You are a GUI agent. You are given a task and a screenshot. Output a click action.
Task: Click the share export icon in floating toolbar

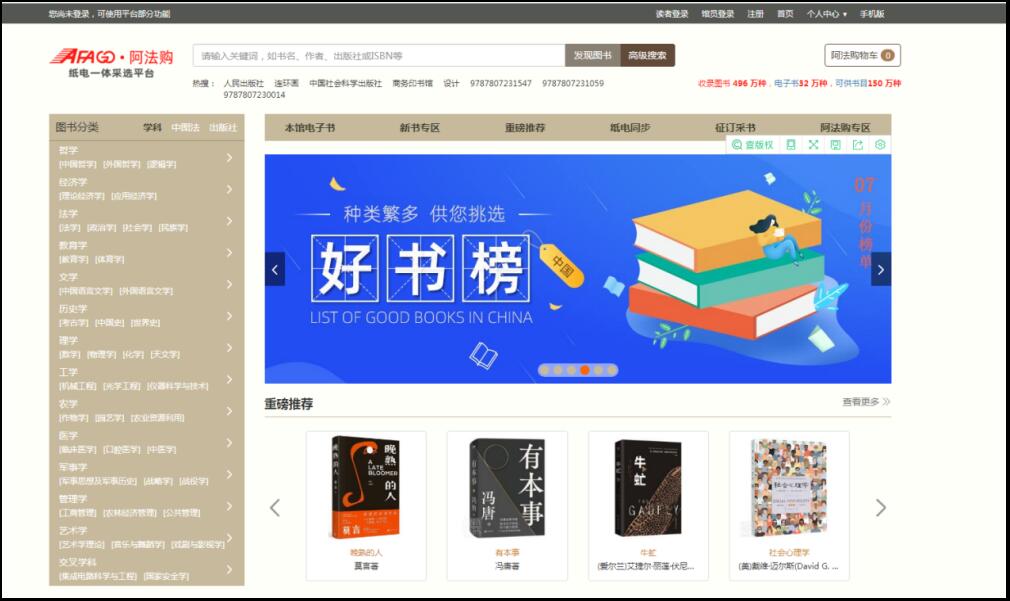click(857, 145)
